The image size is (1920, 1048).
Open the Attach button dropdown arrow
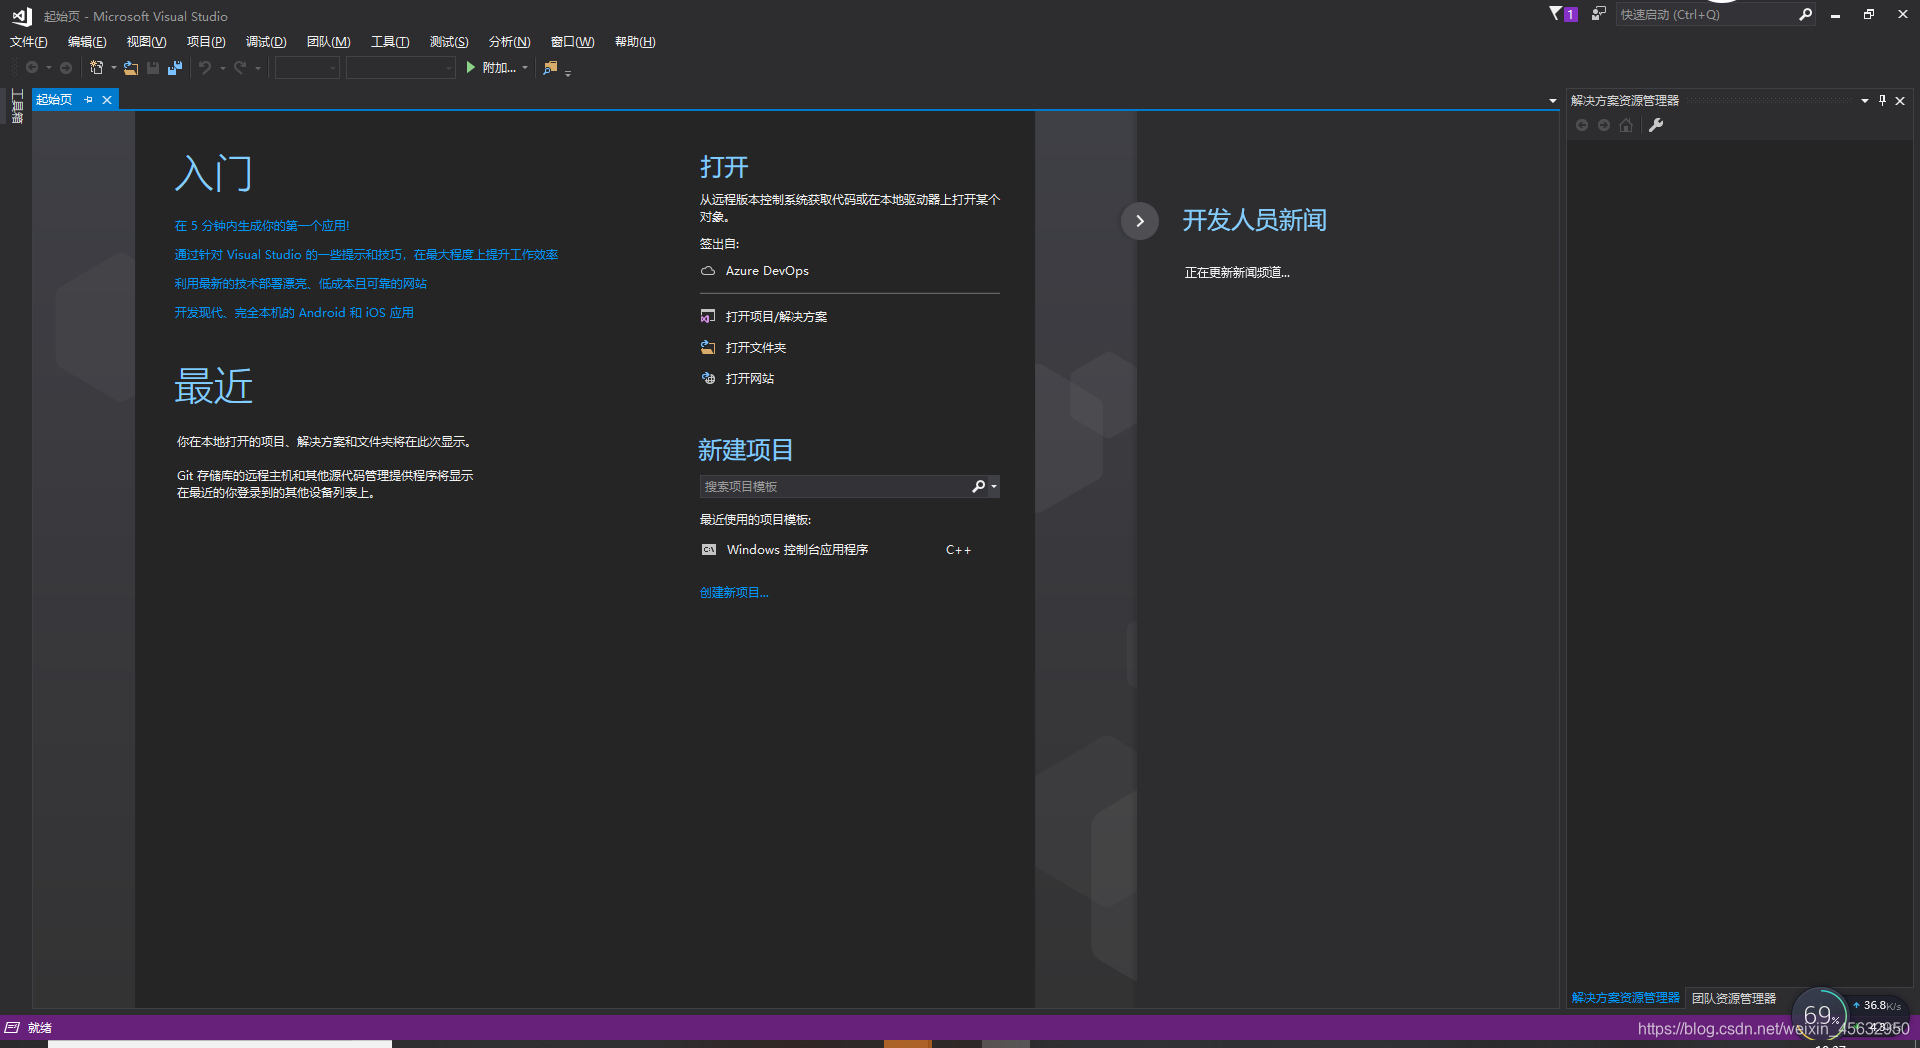(x=525, y=68)
